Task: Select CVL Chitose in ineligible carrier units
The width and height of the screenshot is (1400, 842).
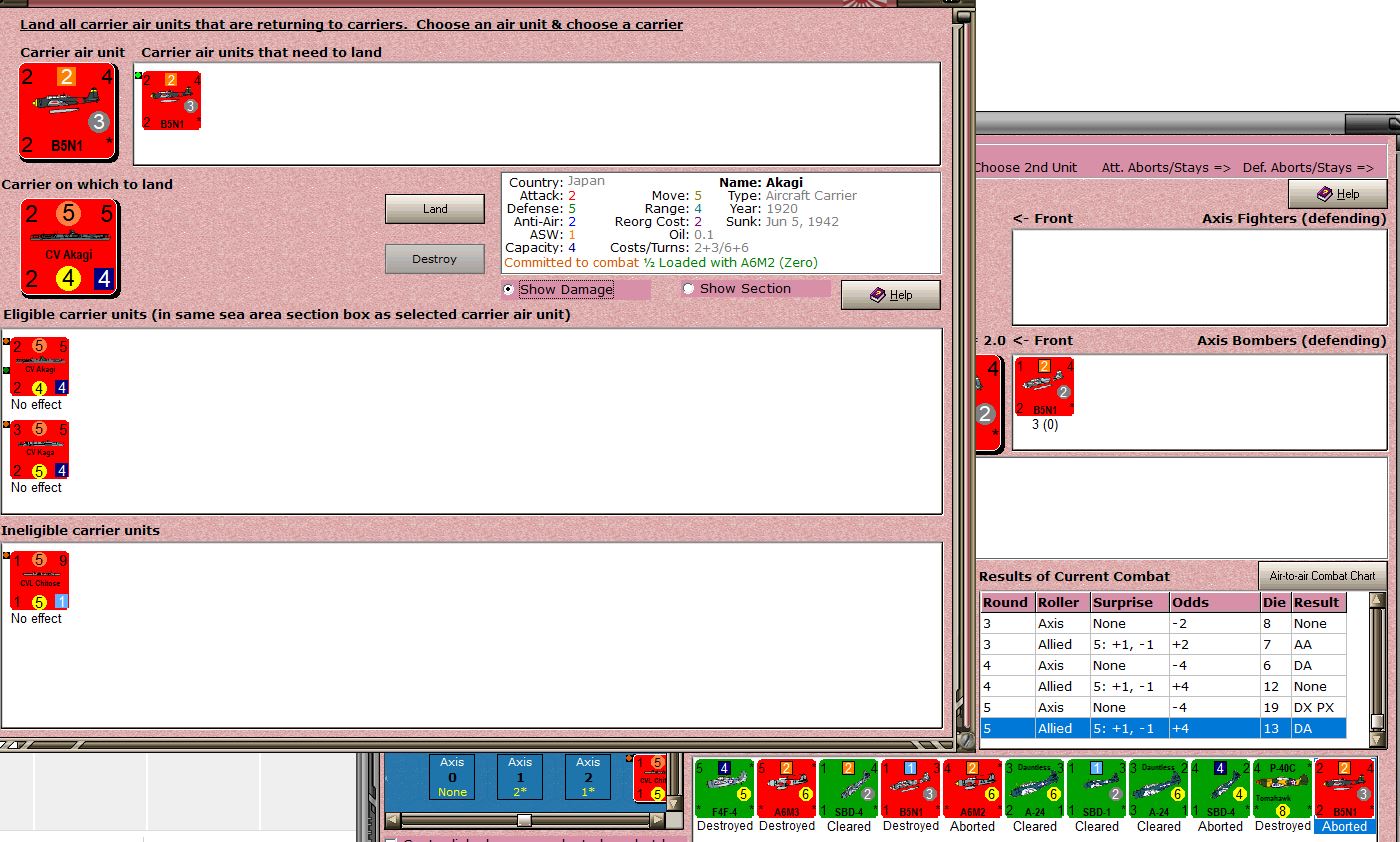Action: pos(39,581)
